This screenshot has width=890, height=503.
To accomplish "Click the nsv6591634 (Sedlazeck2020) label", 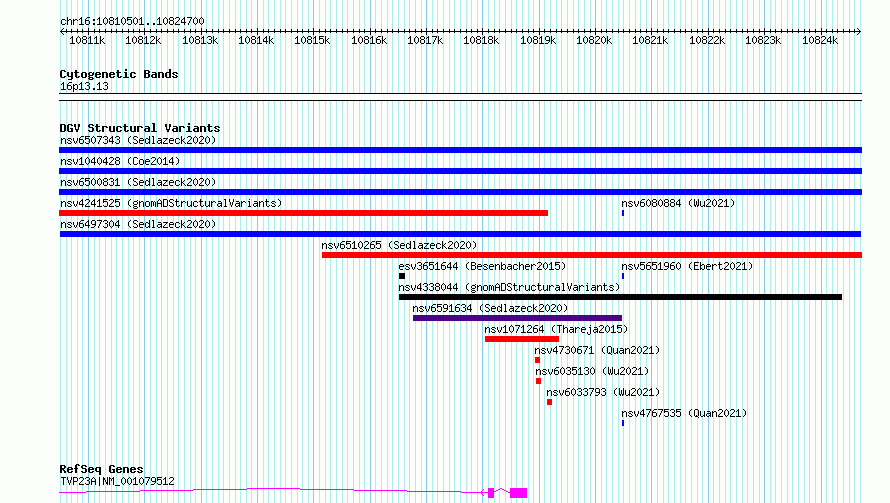I will click(490, 308).
